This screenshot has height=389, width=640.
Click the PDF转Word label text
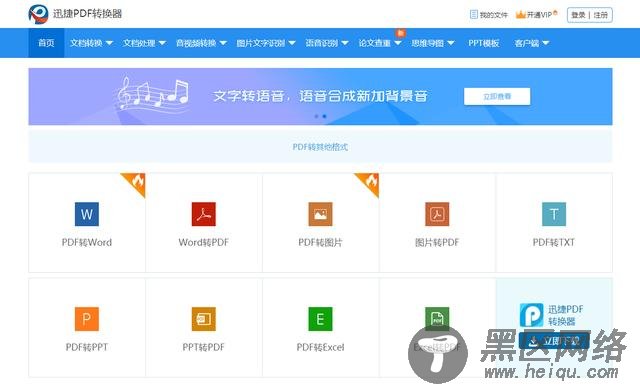87,242
